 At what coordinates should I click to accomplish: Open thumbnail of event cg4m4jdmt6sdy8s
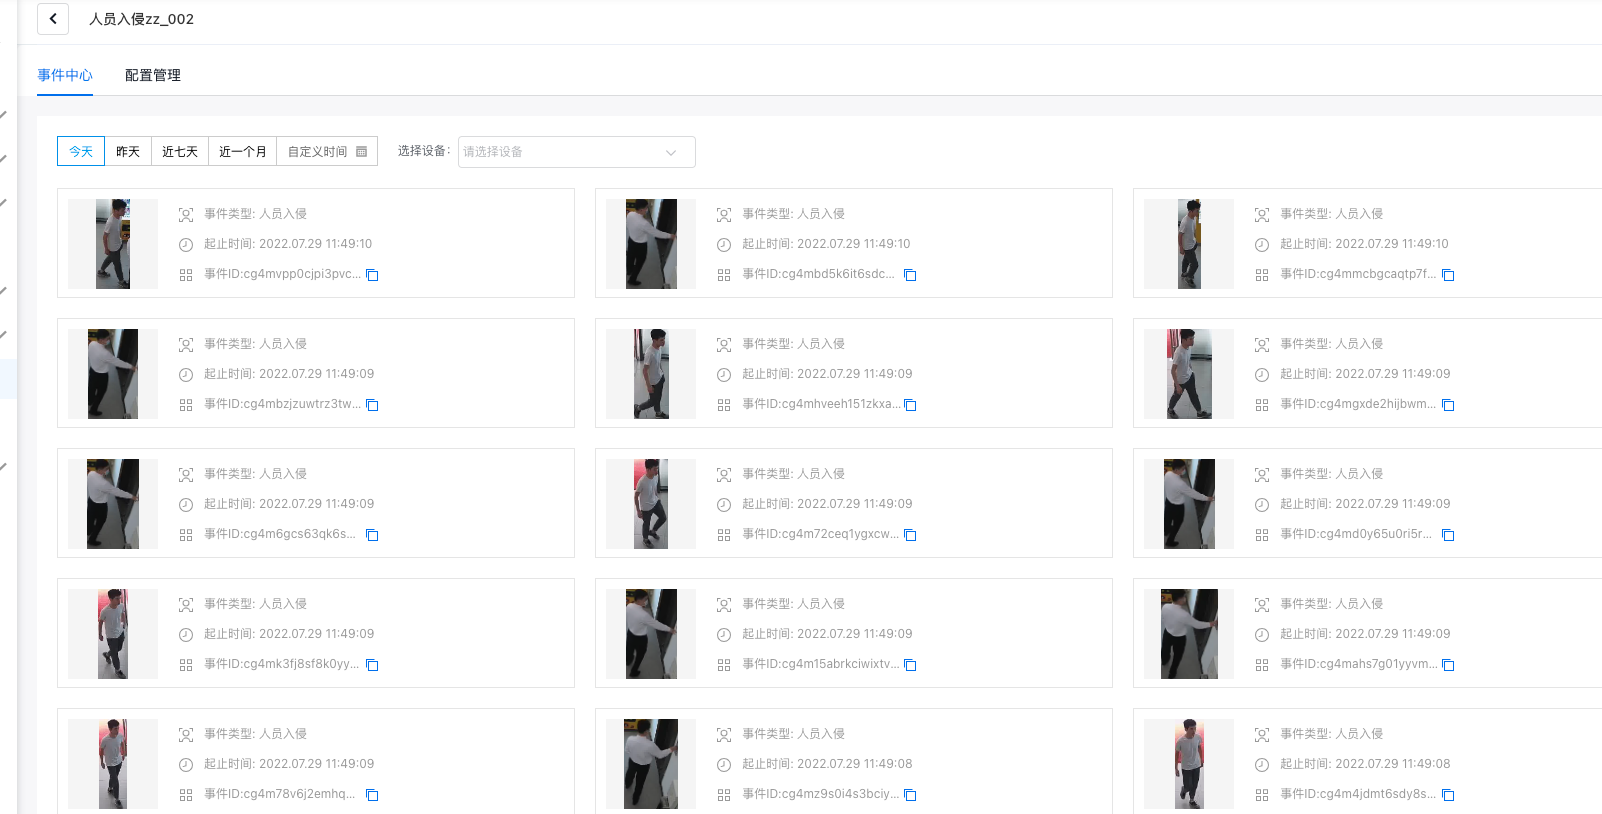(1189, 764)
